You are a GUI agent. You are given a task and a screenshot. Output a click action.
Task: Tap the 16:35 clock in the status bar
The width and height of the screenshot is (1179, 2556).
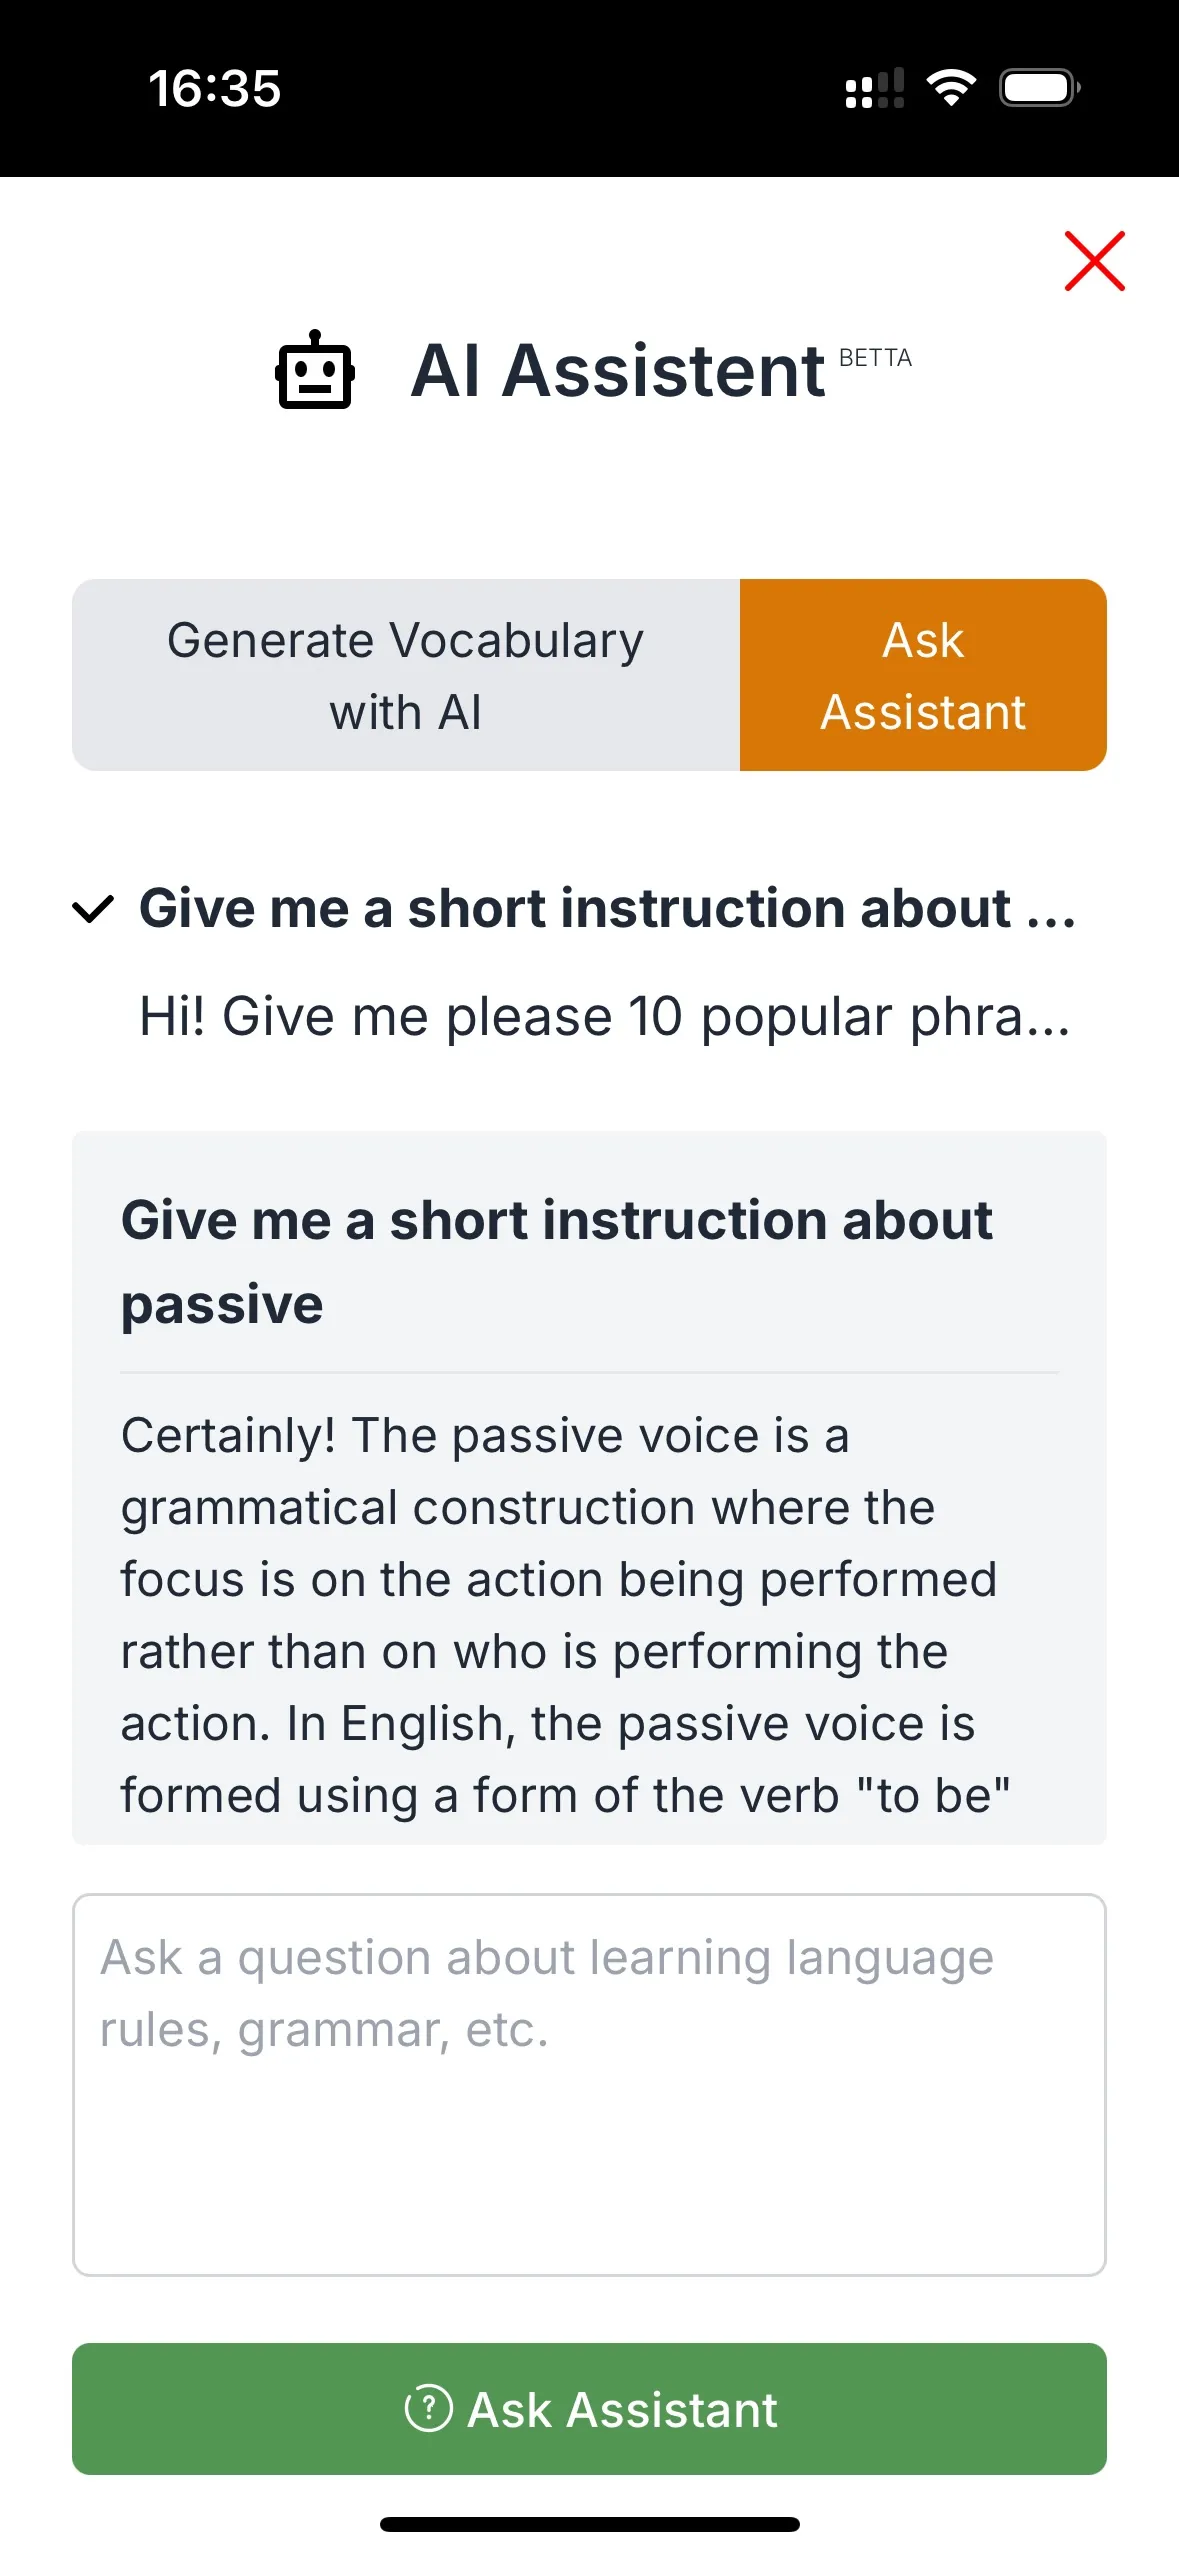tap(215, 88)
